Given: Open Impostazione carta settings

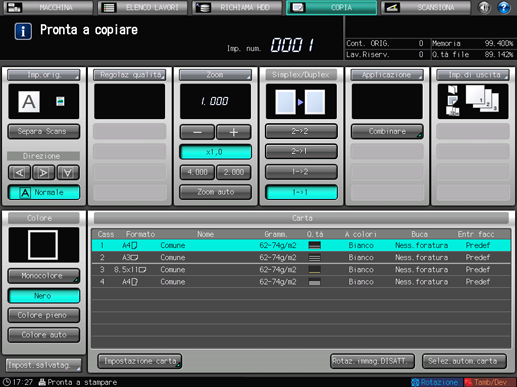Looking at the screenshot, I should (140, 361).
